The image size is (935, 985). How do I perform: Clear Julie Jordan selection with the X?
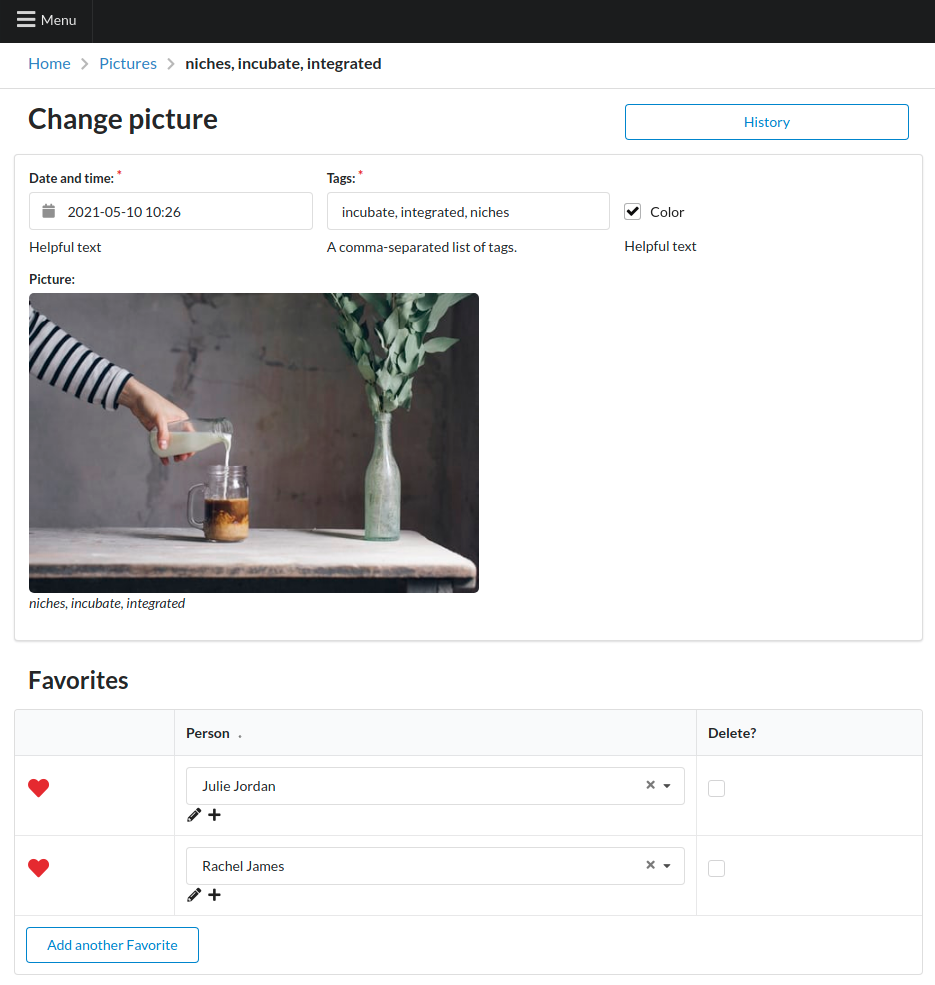point(650,785)
